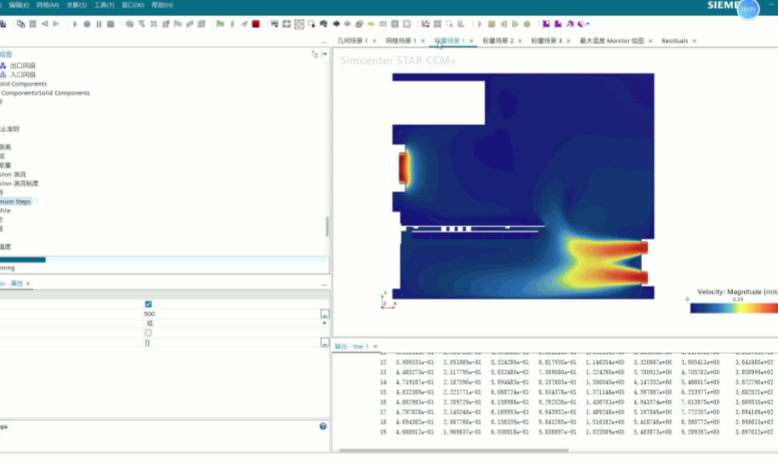This screenshot has height=464, width=778.
Task: Click the blue 19:09 timer bubble
Action: [748, 9]
